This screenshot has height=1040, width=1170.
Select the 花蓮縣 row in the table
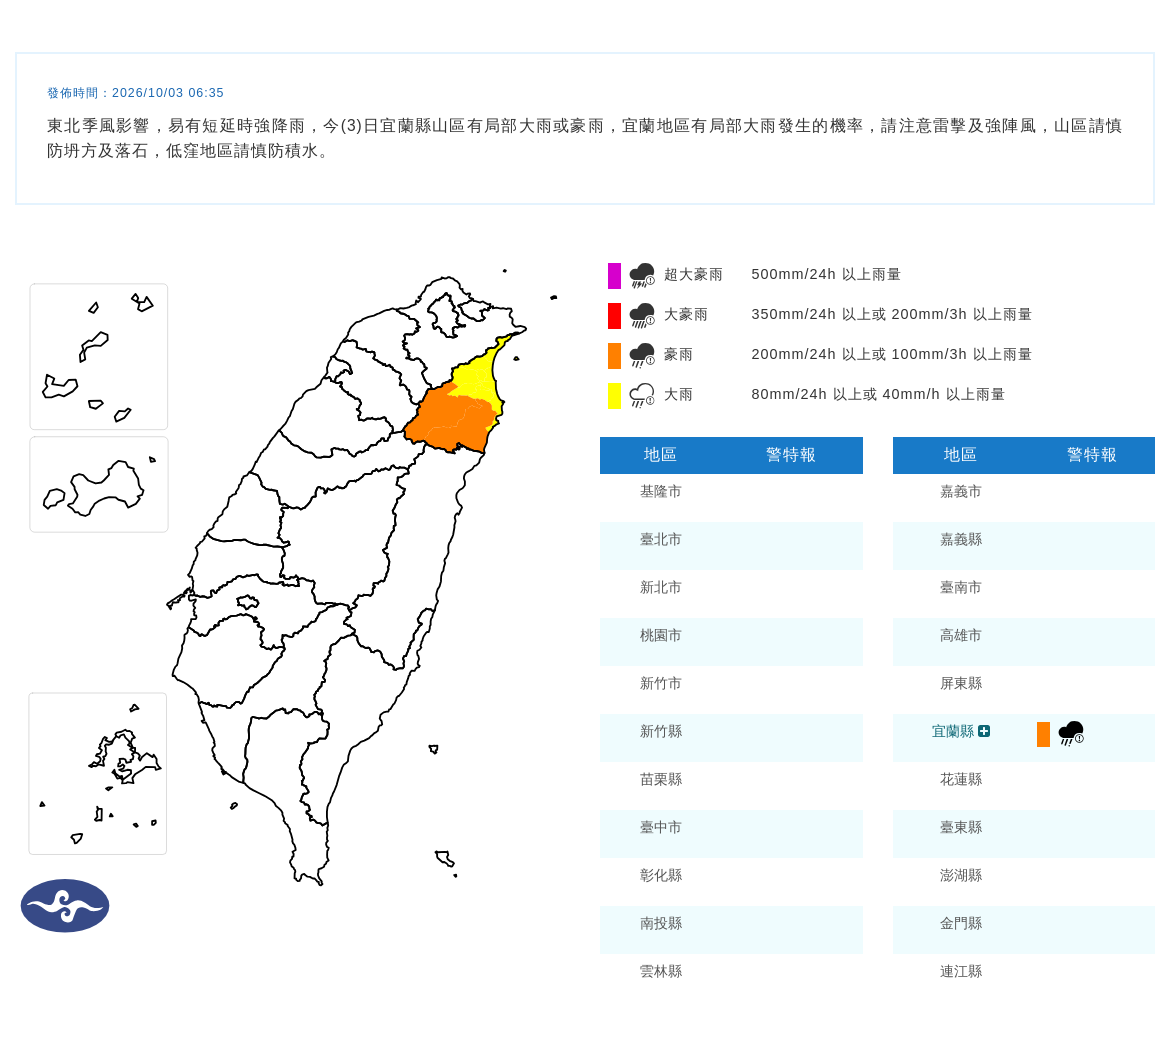pos(1024,780)
